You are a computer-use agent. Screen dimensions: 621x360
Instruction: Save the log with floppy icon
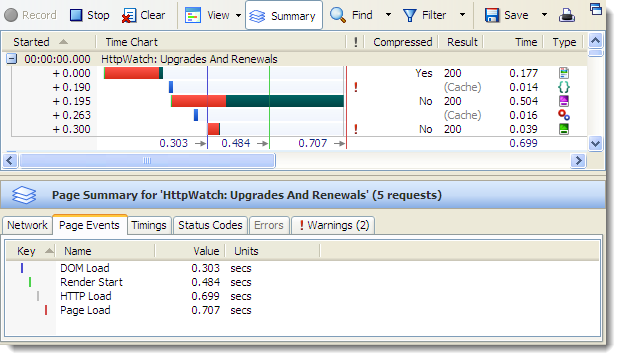click(x=491, y=15)
